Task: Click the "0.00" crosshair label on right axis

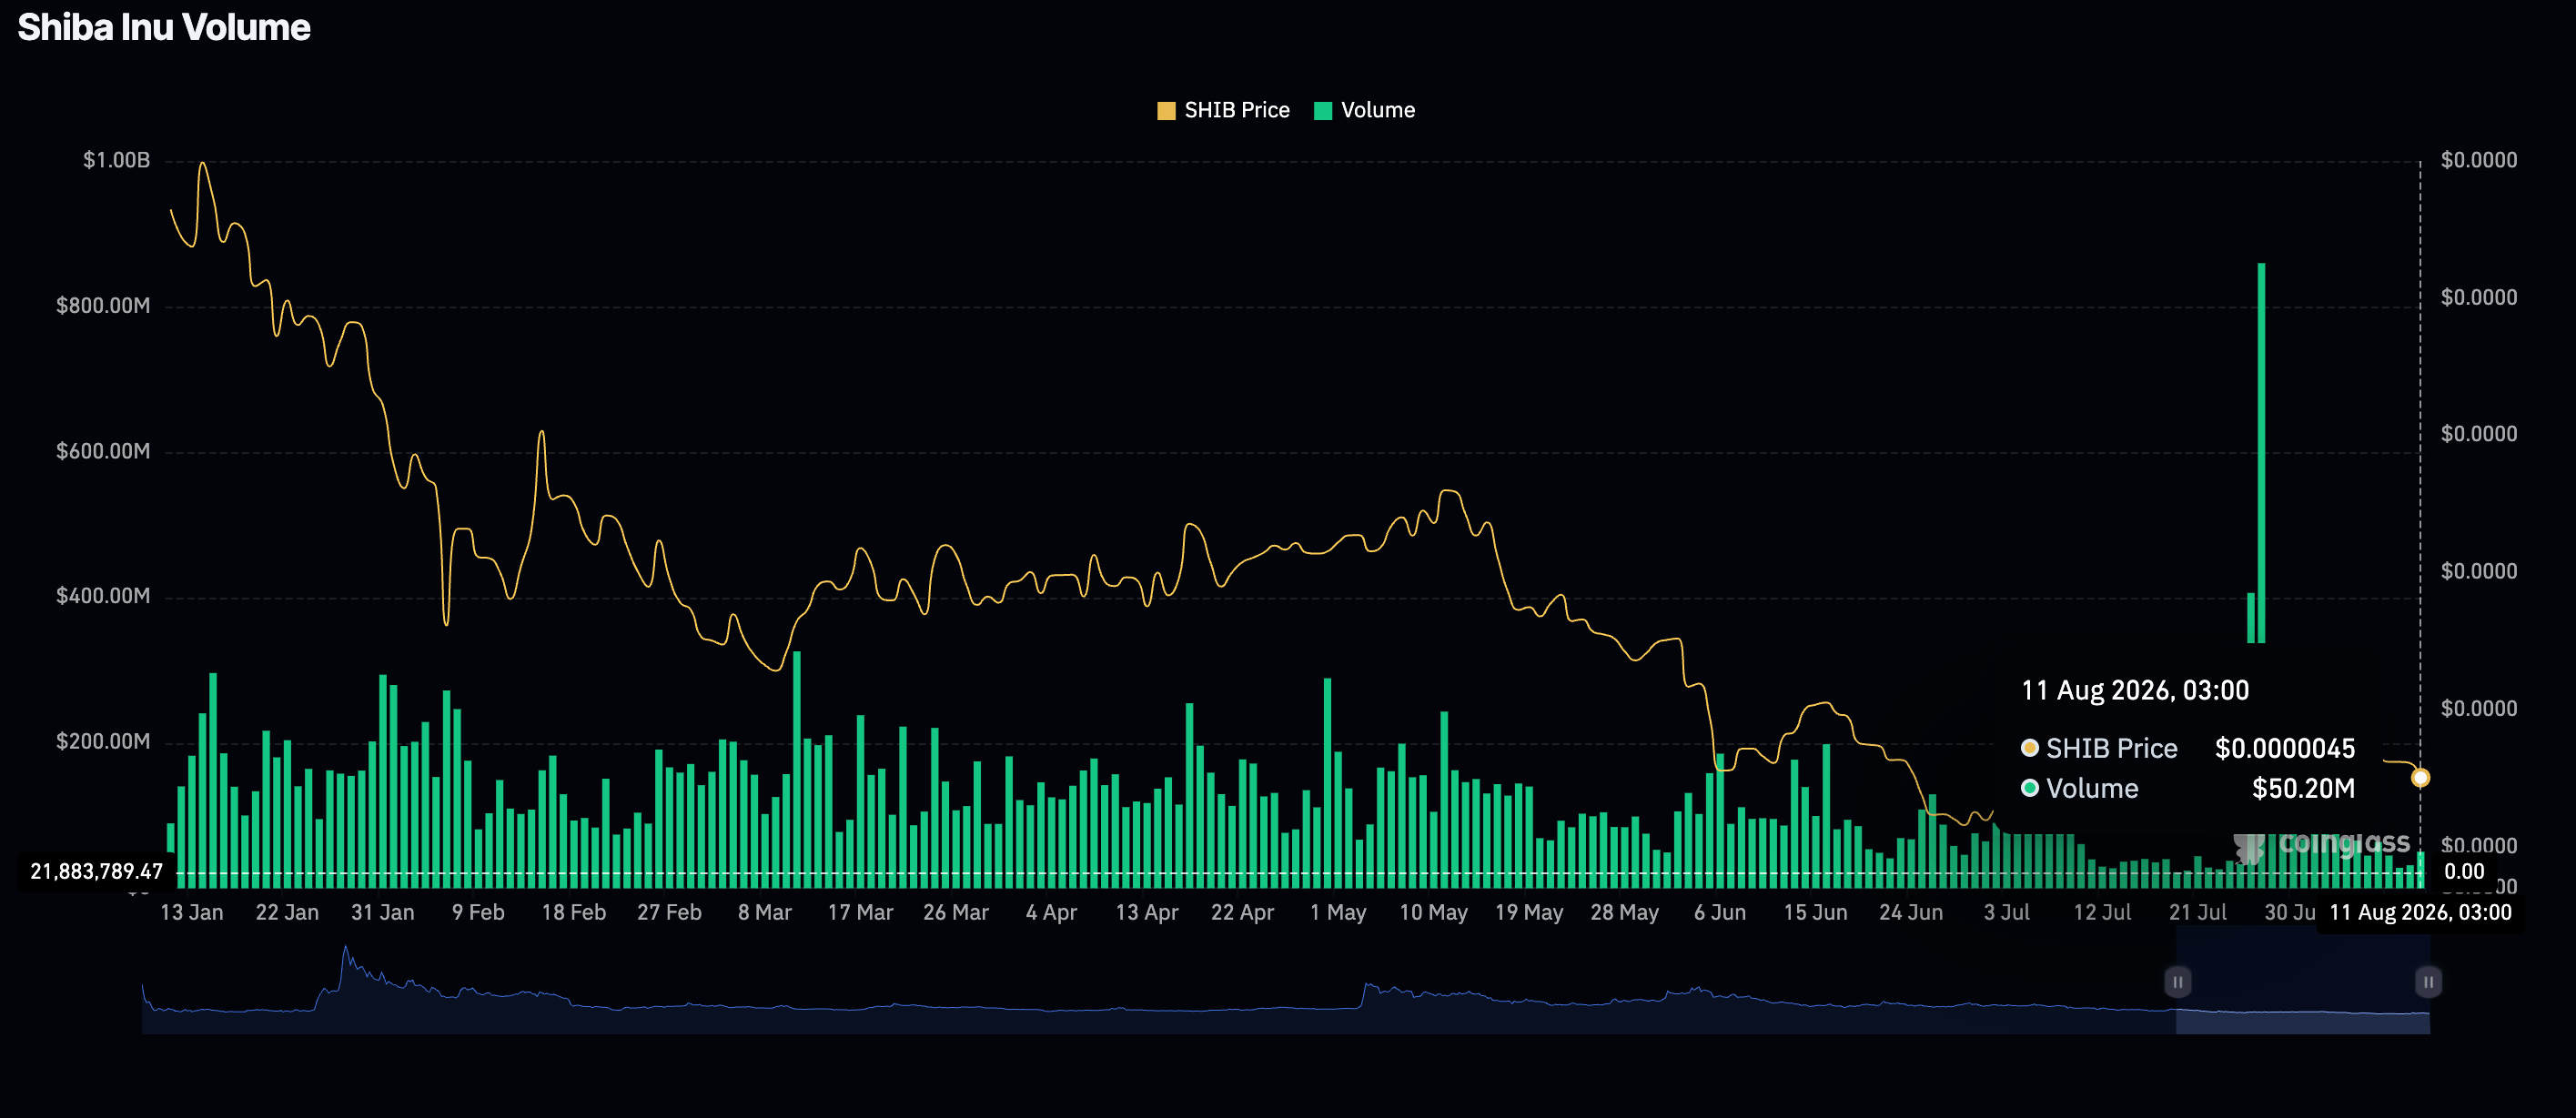Action: [2464, 872]
